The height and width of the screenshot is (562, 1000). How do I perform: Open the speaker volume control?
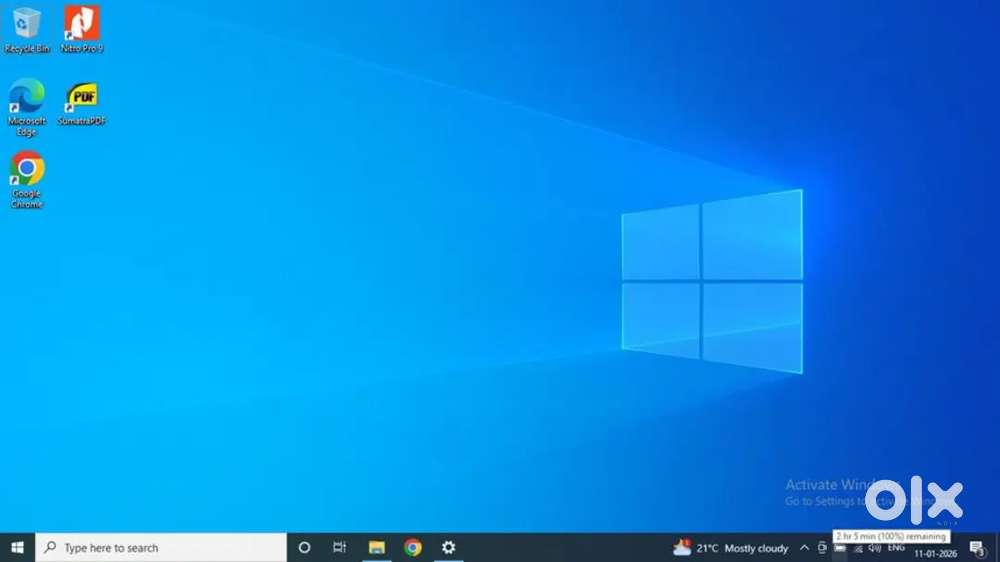(x=875, y=548)
